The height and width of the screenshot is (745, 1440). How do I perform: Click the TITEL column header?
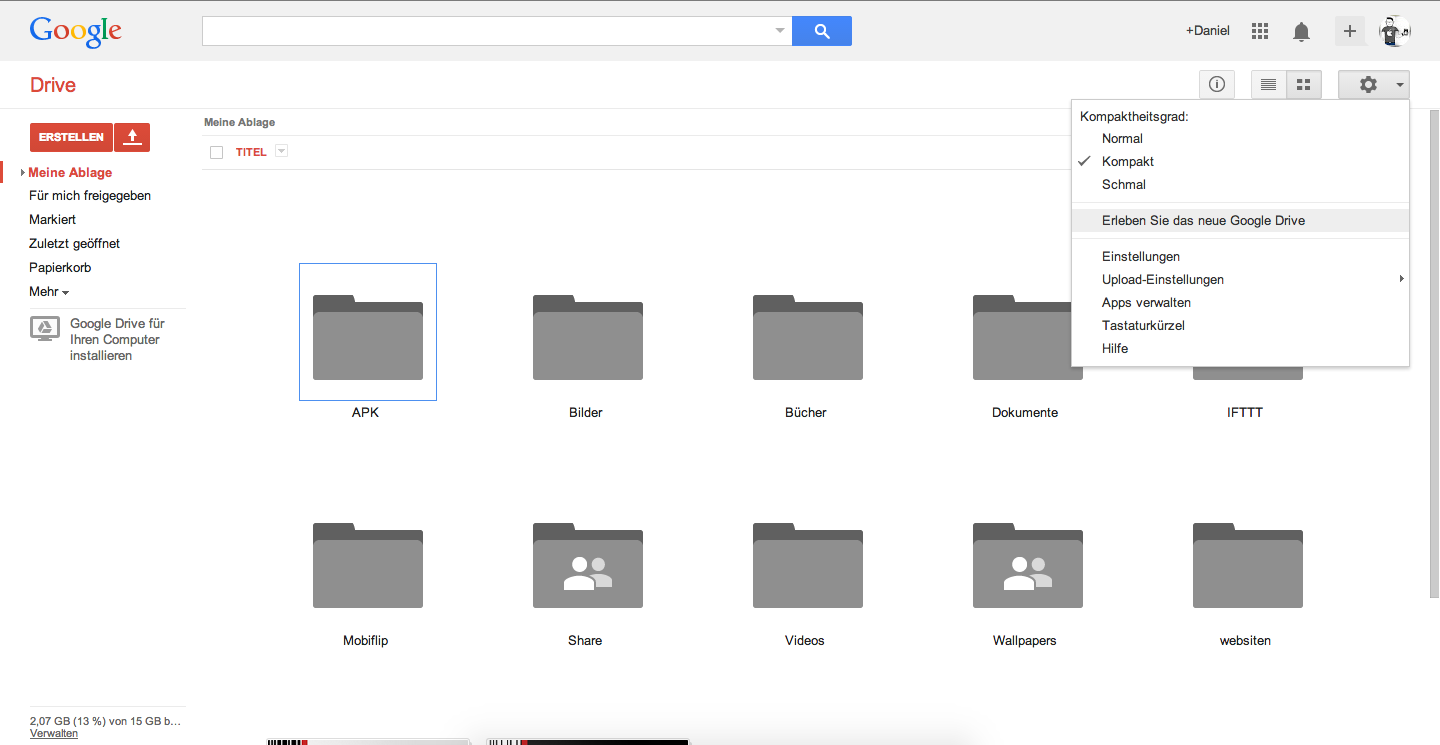251,152
